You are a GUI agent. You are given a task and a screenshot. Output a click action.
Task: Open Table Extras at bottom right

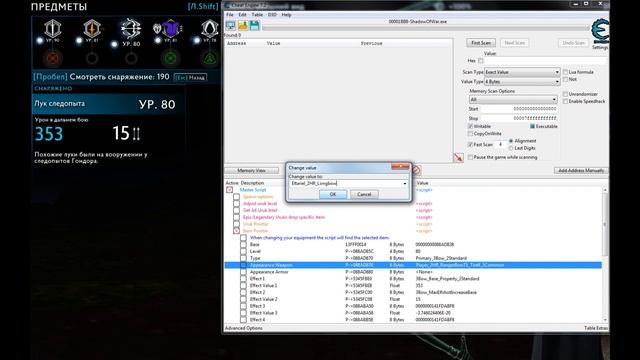point(596,328)
